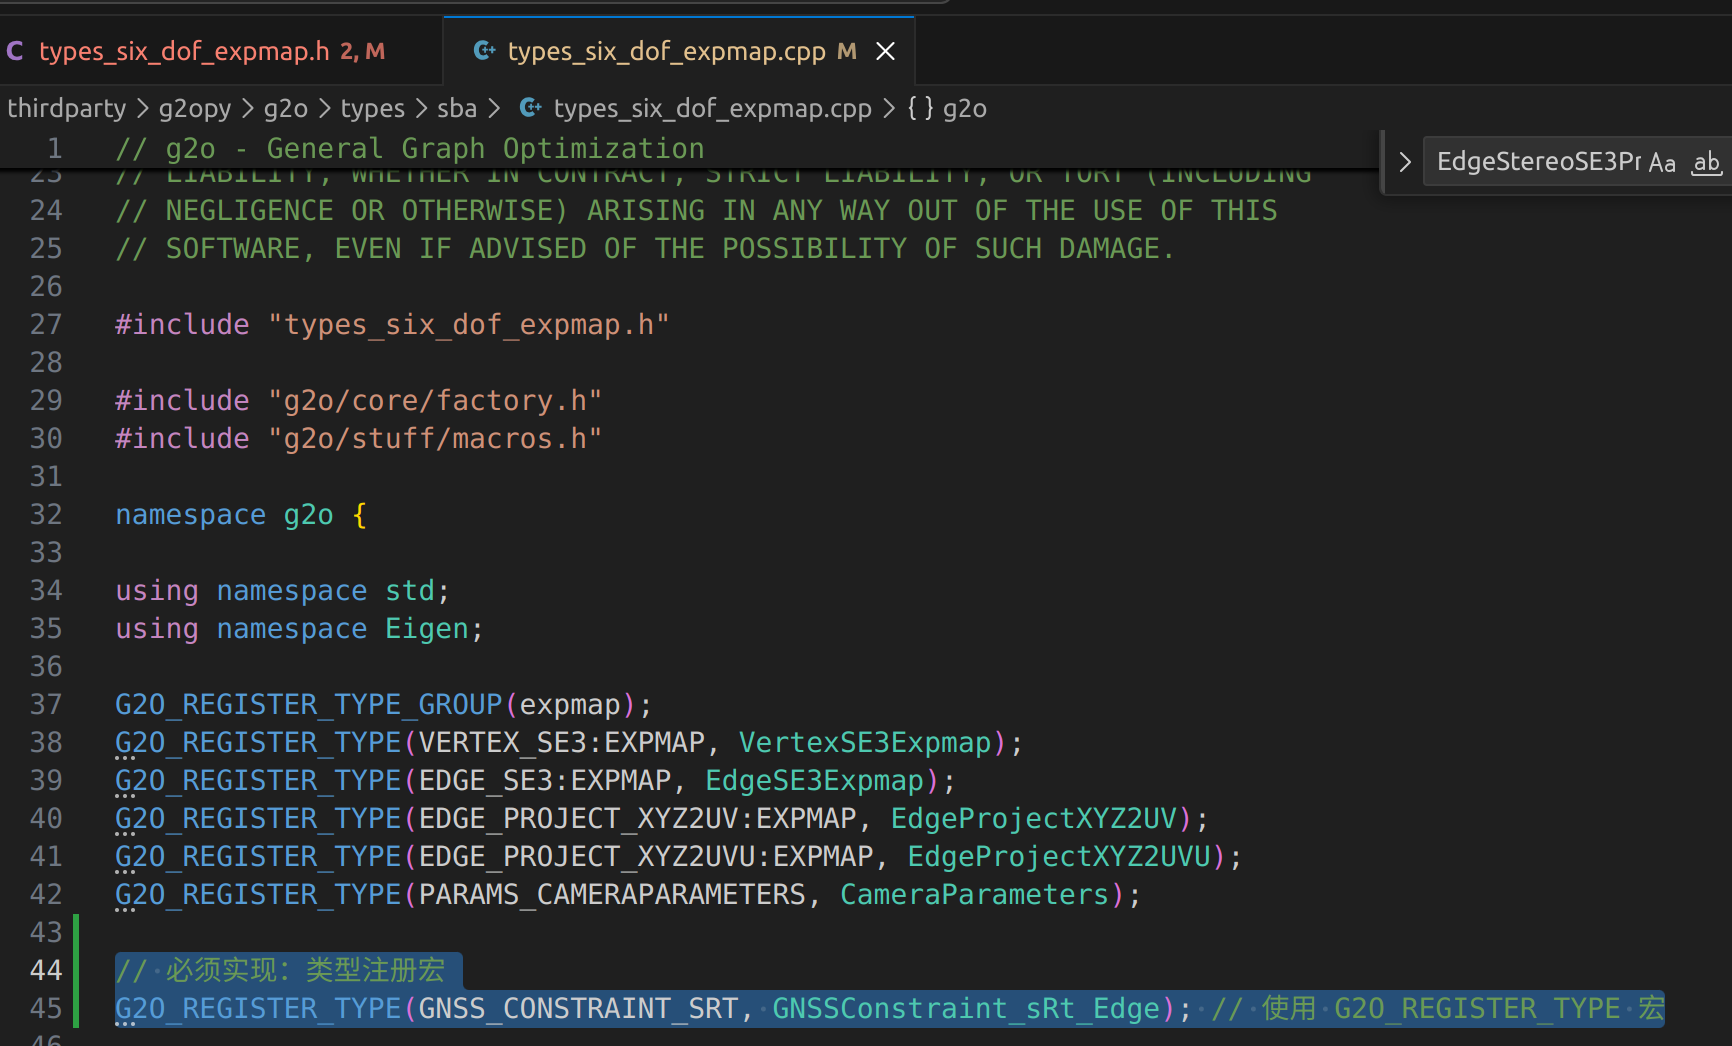
Task: Click 'namespace g2o {' on line 32
Action: pyautogui.click(x=241, y=514)
